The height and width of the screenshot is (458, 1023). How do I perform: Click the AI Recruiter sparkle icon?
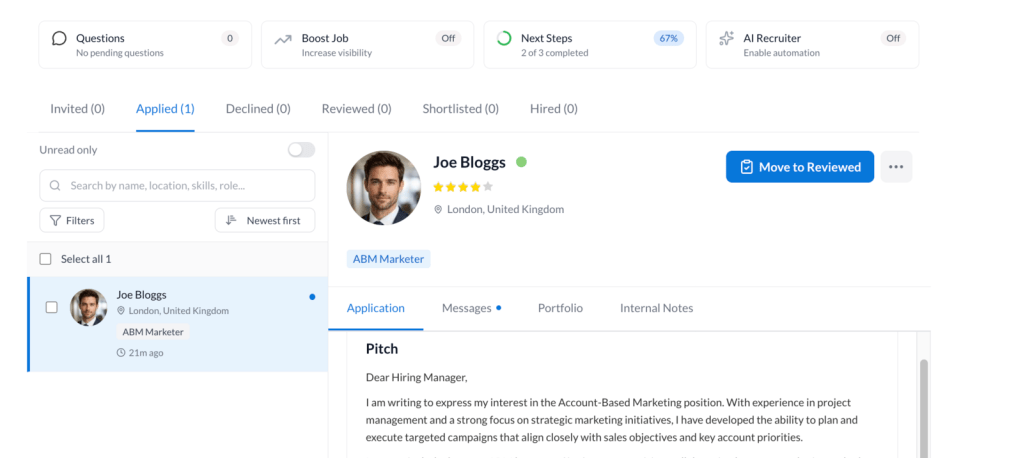(x=726, y=39)
